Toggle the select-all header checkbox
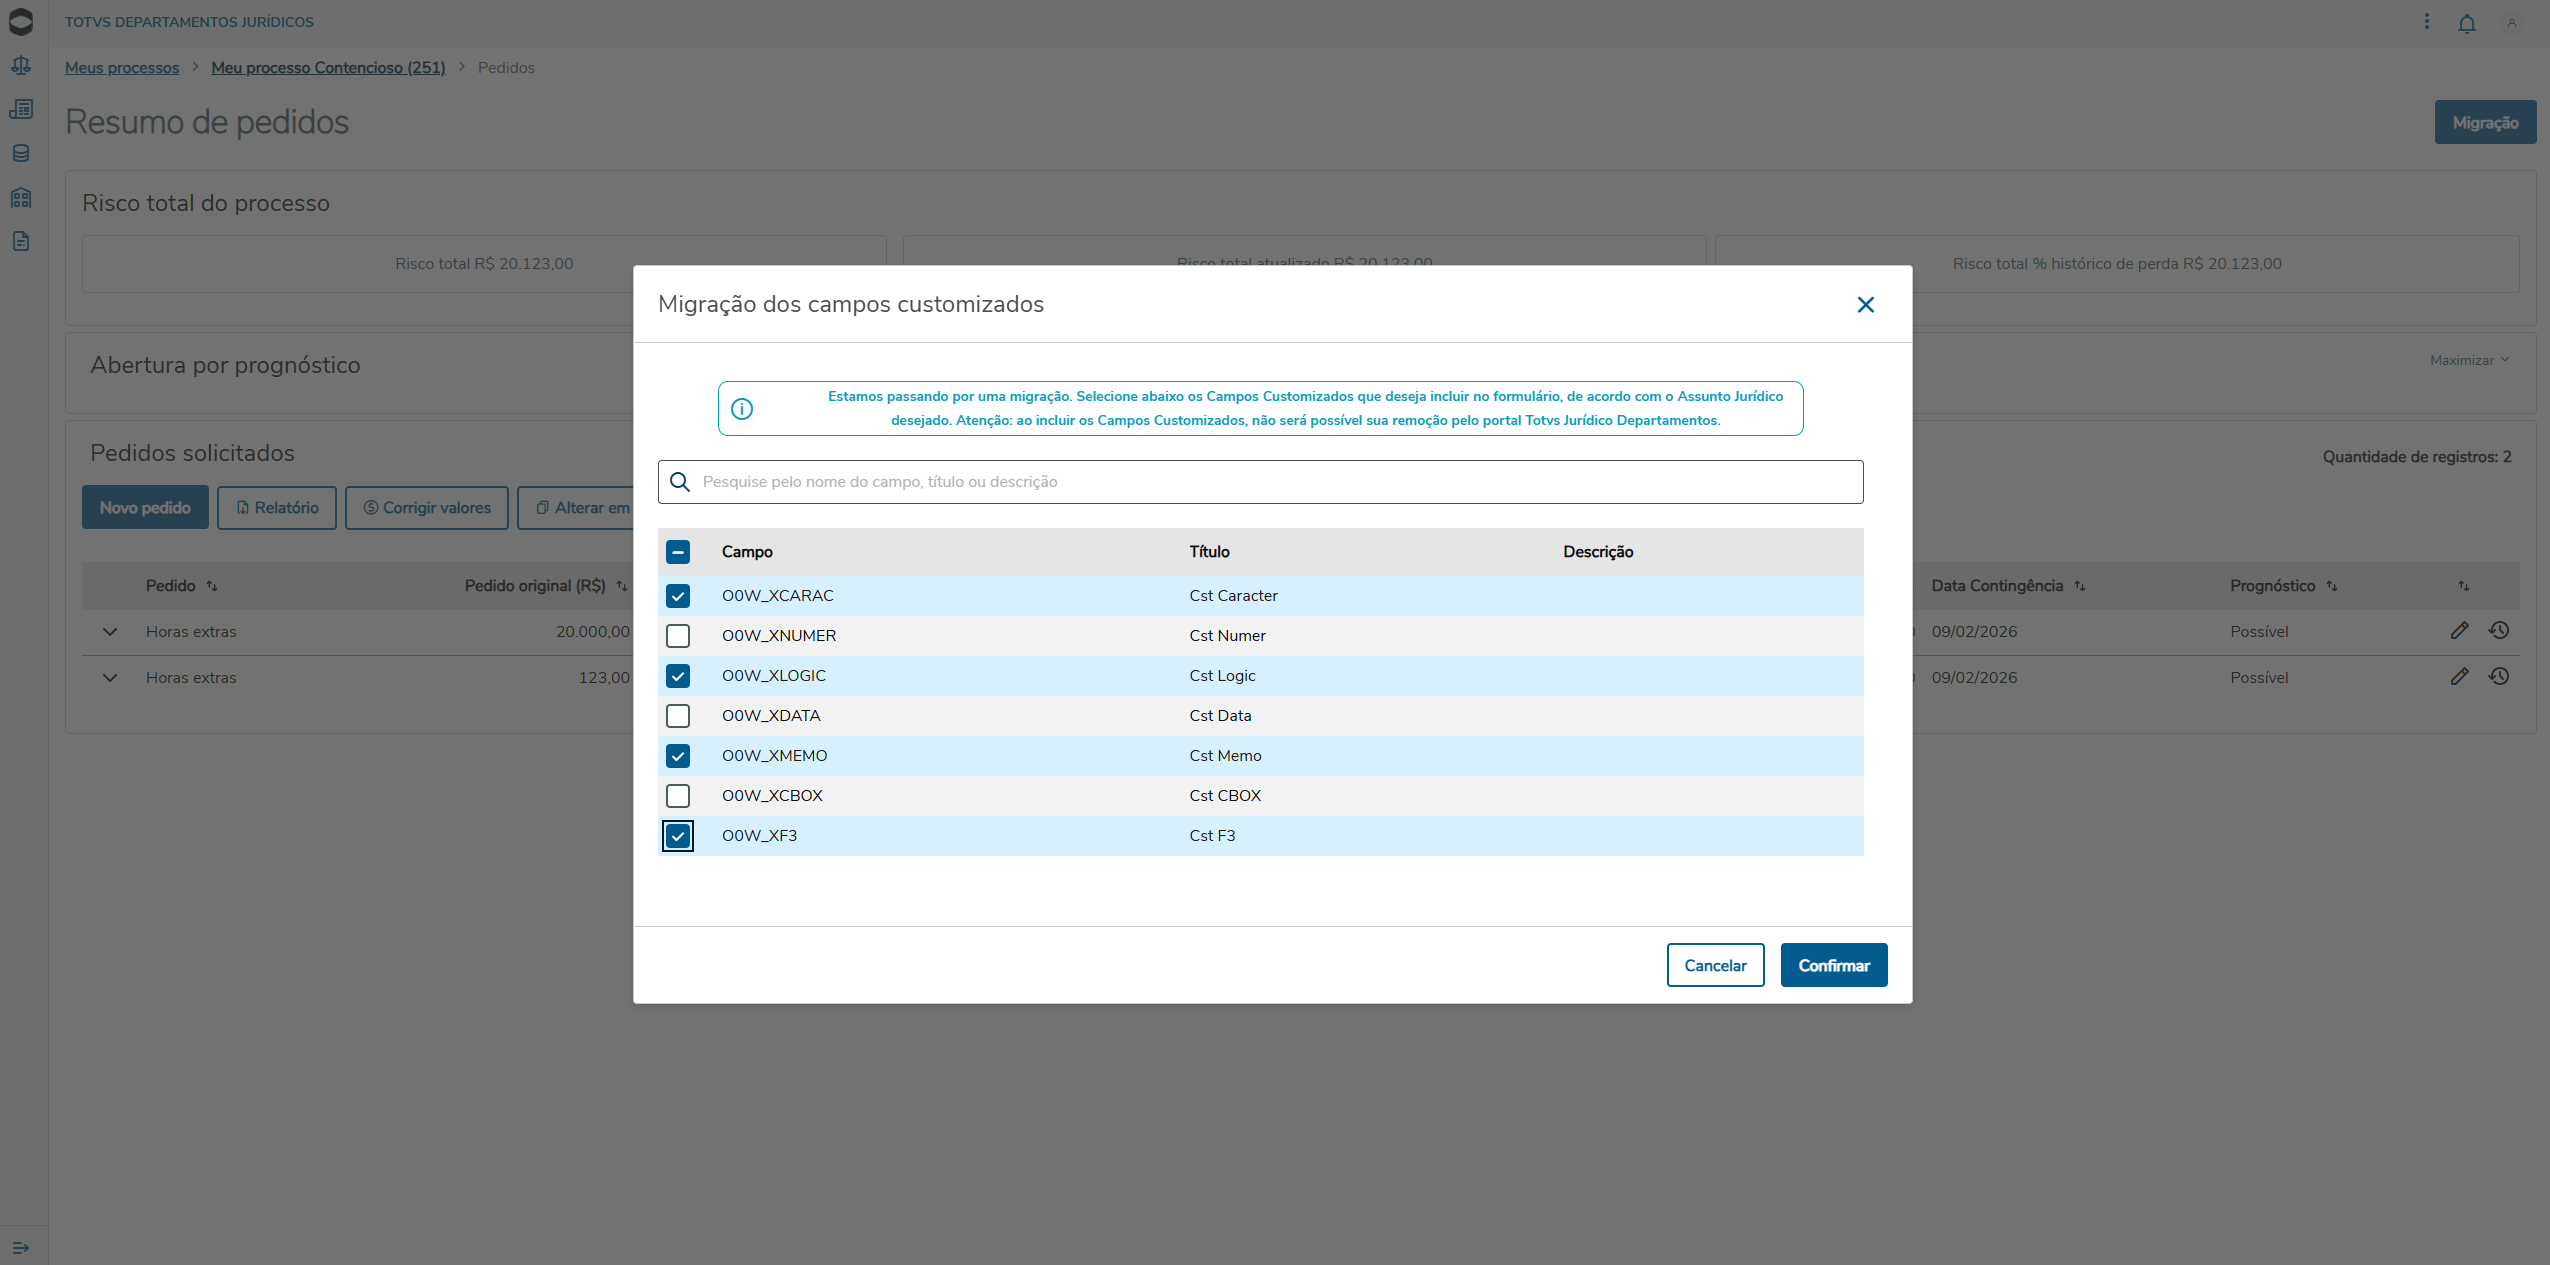This screenshot has width=2550, height=1265. coord(678,552)
